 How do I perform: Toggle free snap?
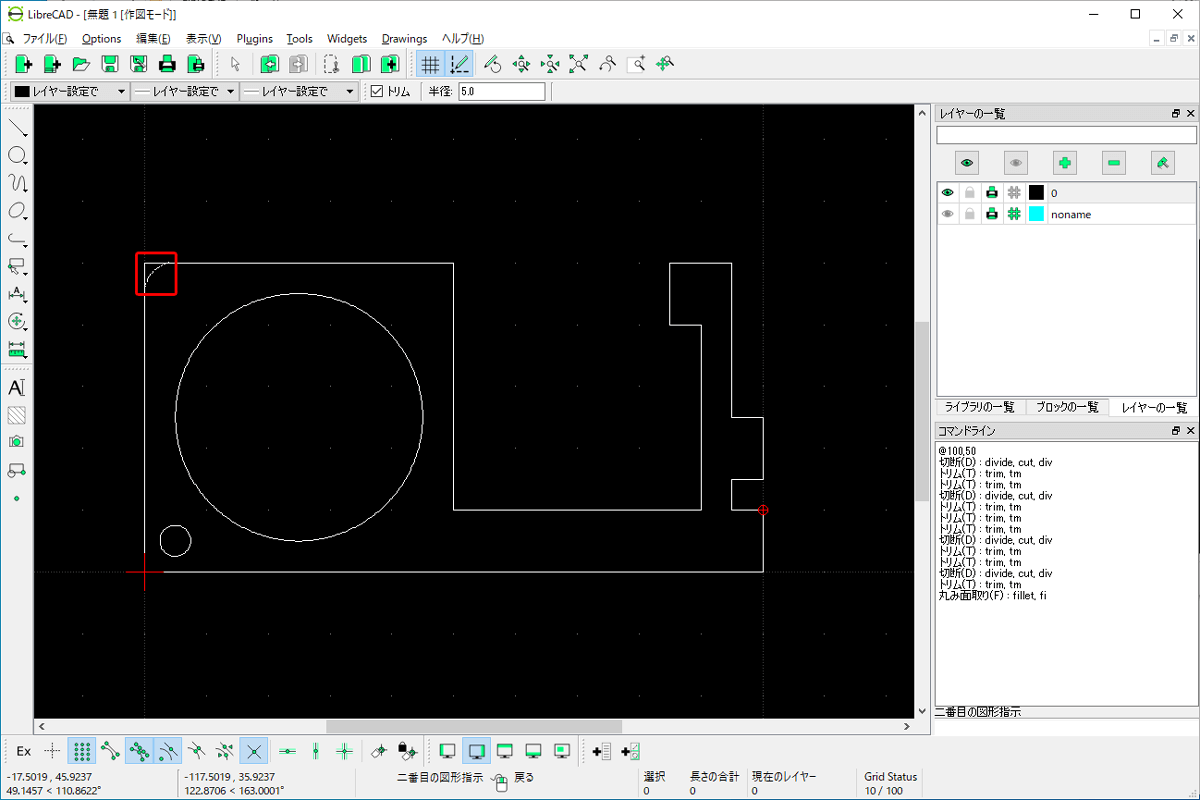53,750
